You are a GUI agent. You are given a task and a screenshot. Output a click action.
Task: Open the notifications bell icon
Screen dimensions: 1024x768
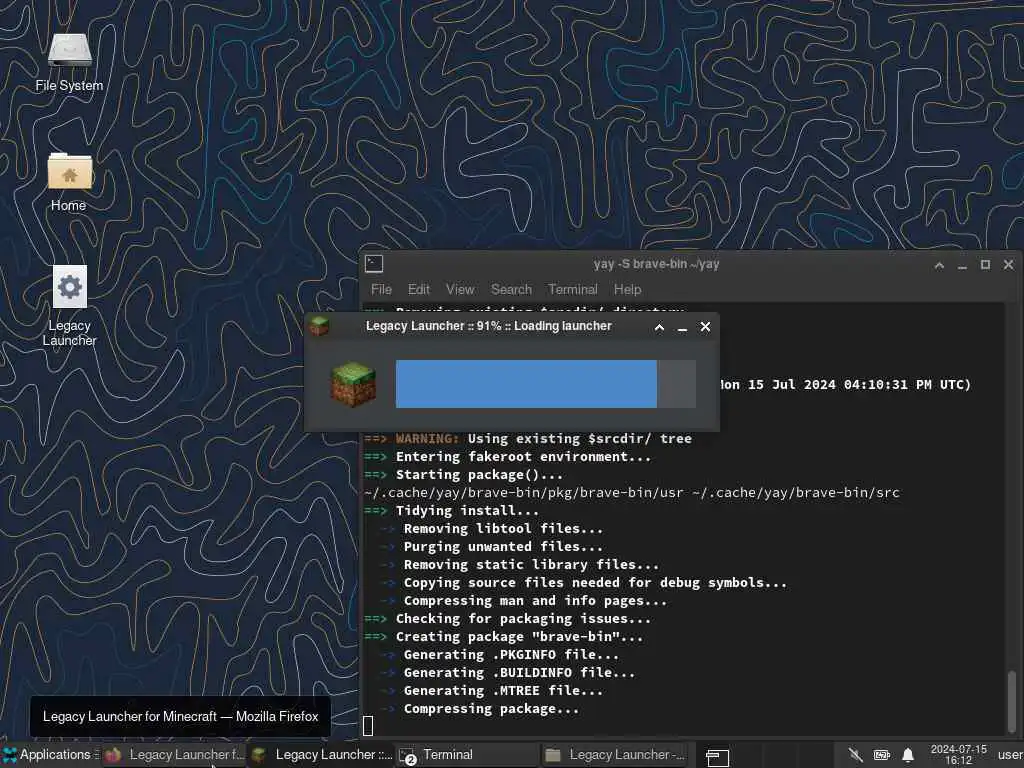coord(908,756)
